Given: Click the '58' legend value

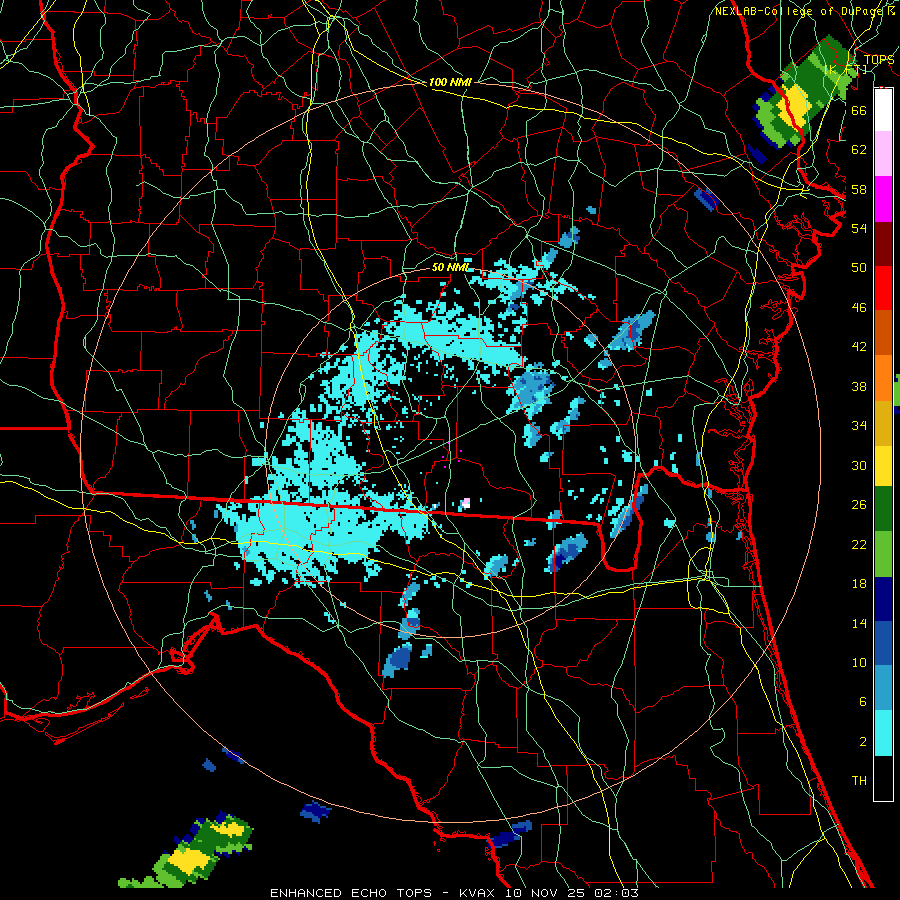Looking at the screenshot, I should pyautogui.click(x=859, y=189).
